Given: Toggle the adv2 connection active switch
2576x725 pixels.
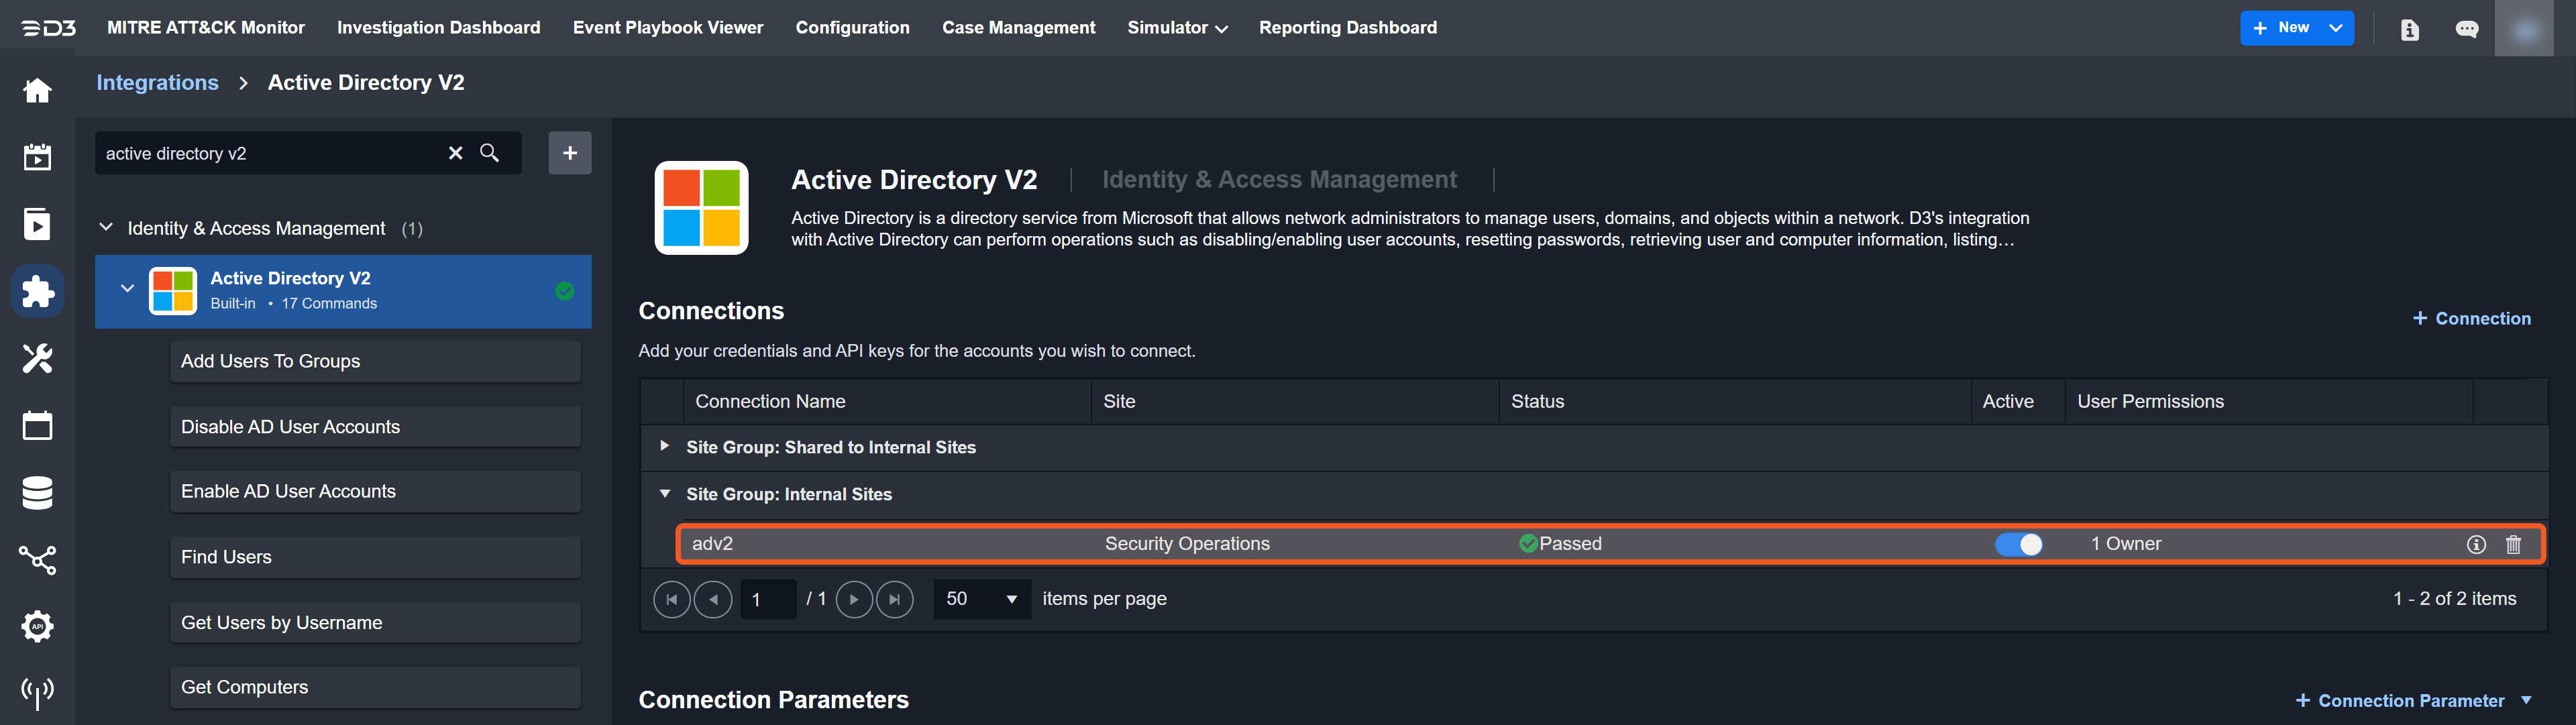Looking at the screenshot, I should (x=2018, y=544).
